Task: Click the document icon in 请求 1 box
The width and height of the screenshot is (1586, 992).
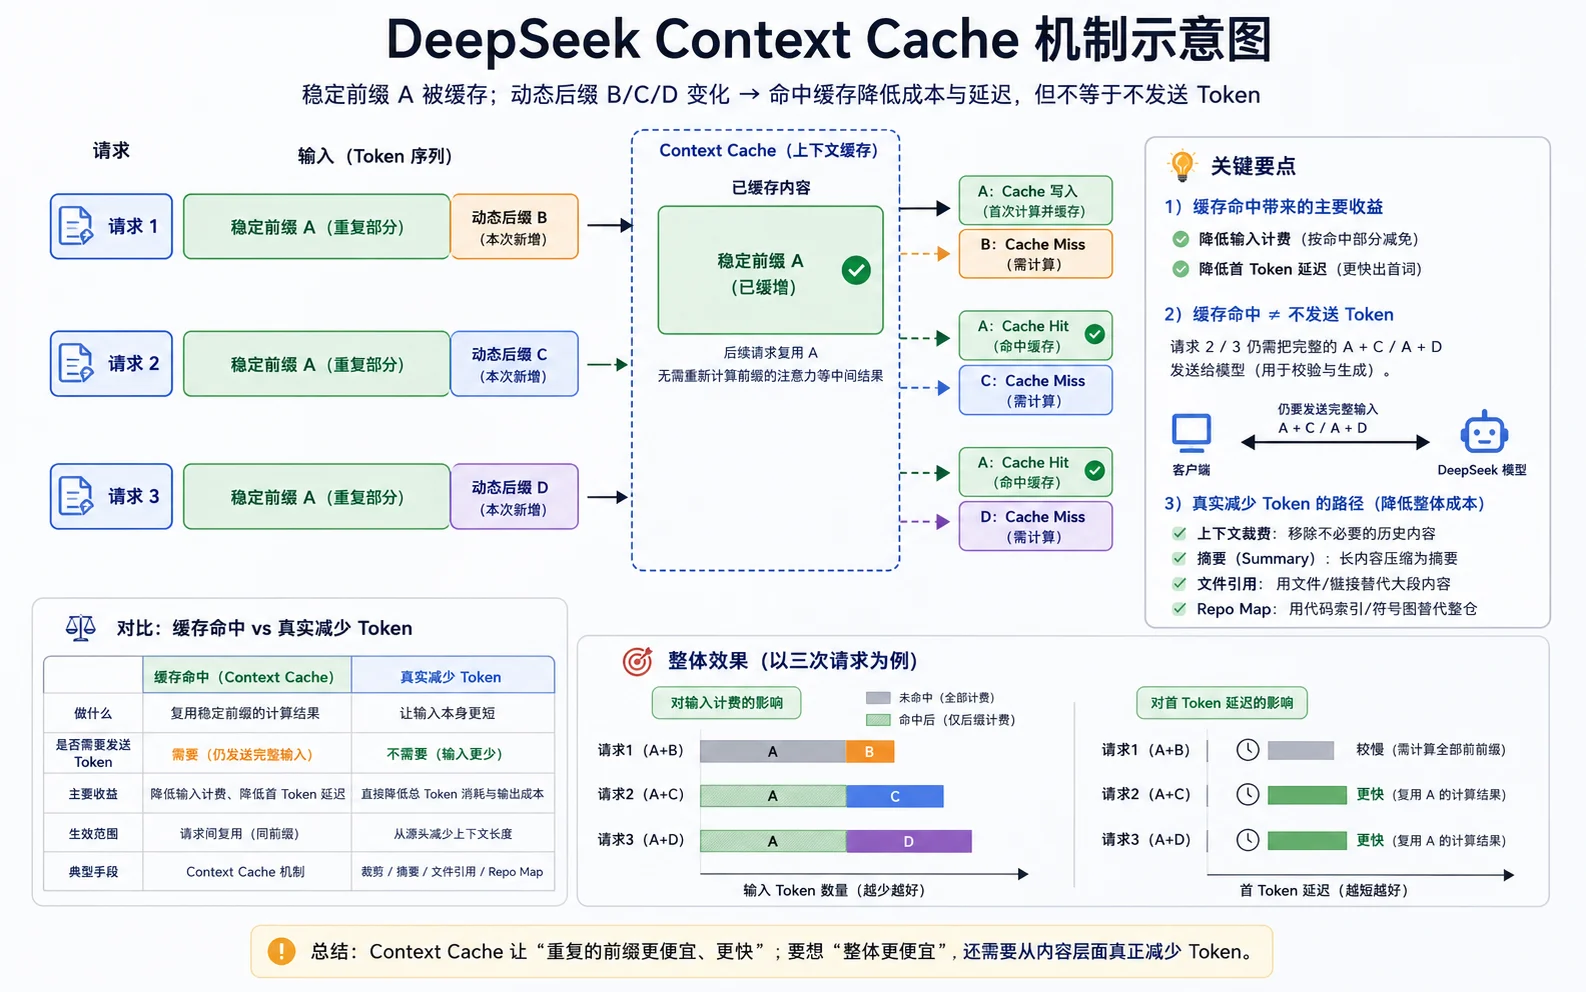Action: pos(76,226)
